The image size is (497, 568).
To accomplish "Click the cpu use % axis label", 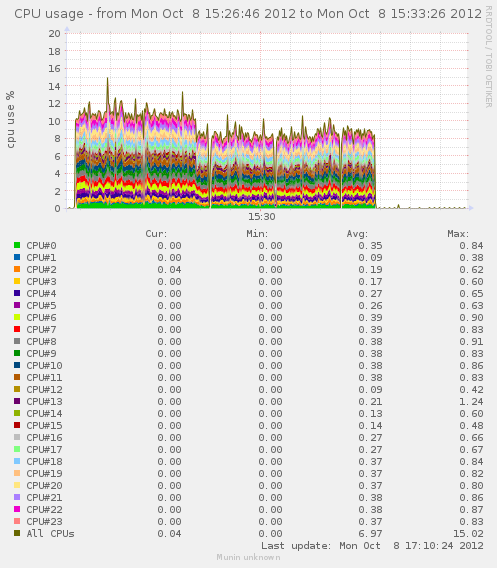I will (x=11, y=120).
